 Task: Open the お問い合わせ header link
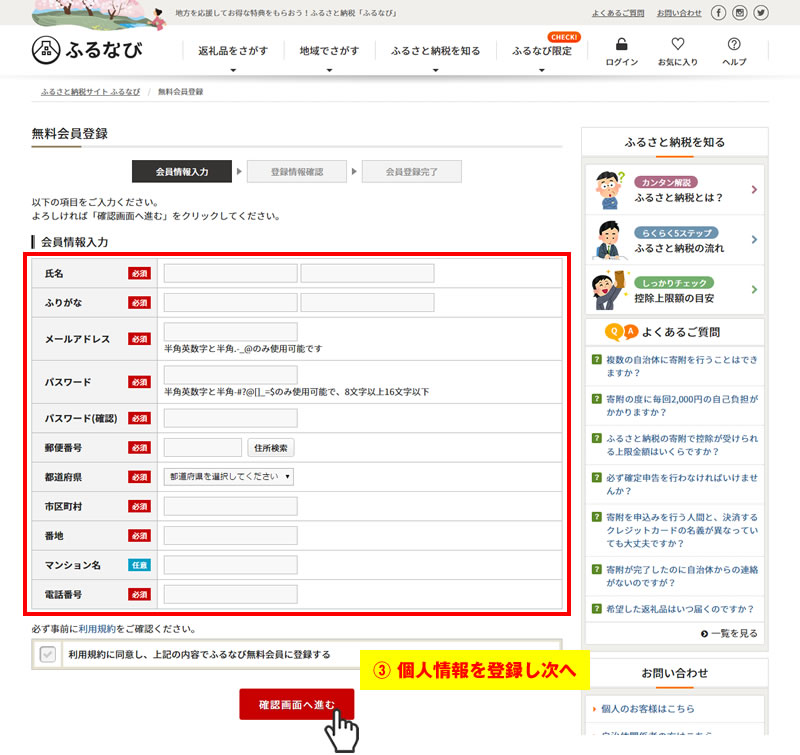679,13
